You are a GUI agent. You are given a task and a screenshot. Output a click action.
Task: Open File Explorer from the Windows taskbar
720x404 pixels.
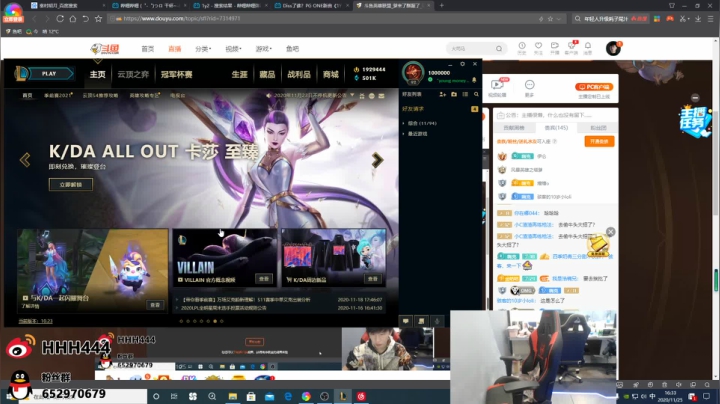(233, 396)
